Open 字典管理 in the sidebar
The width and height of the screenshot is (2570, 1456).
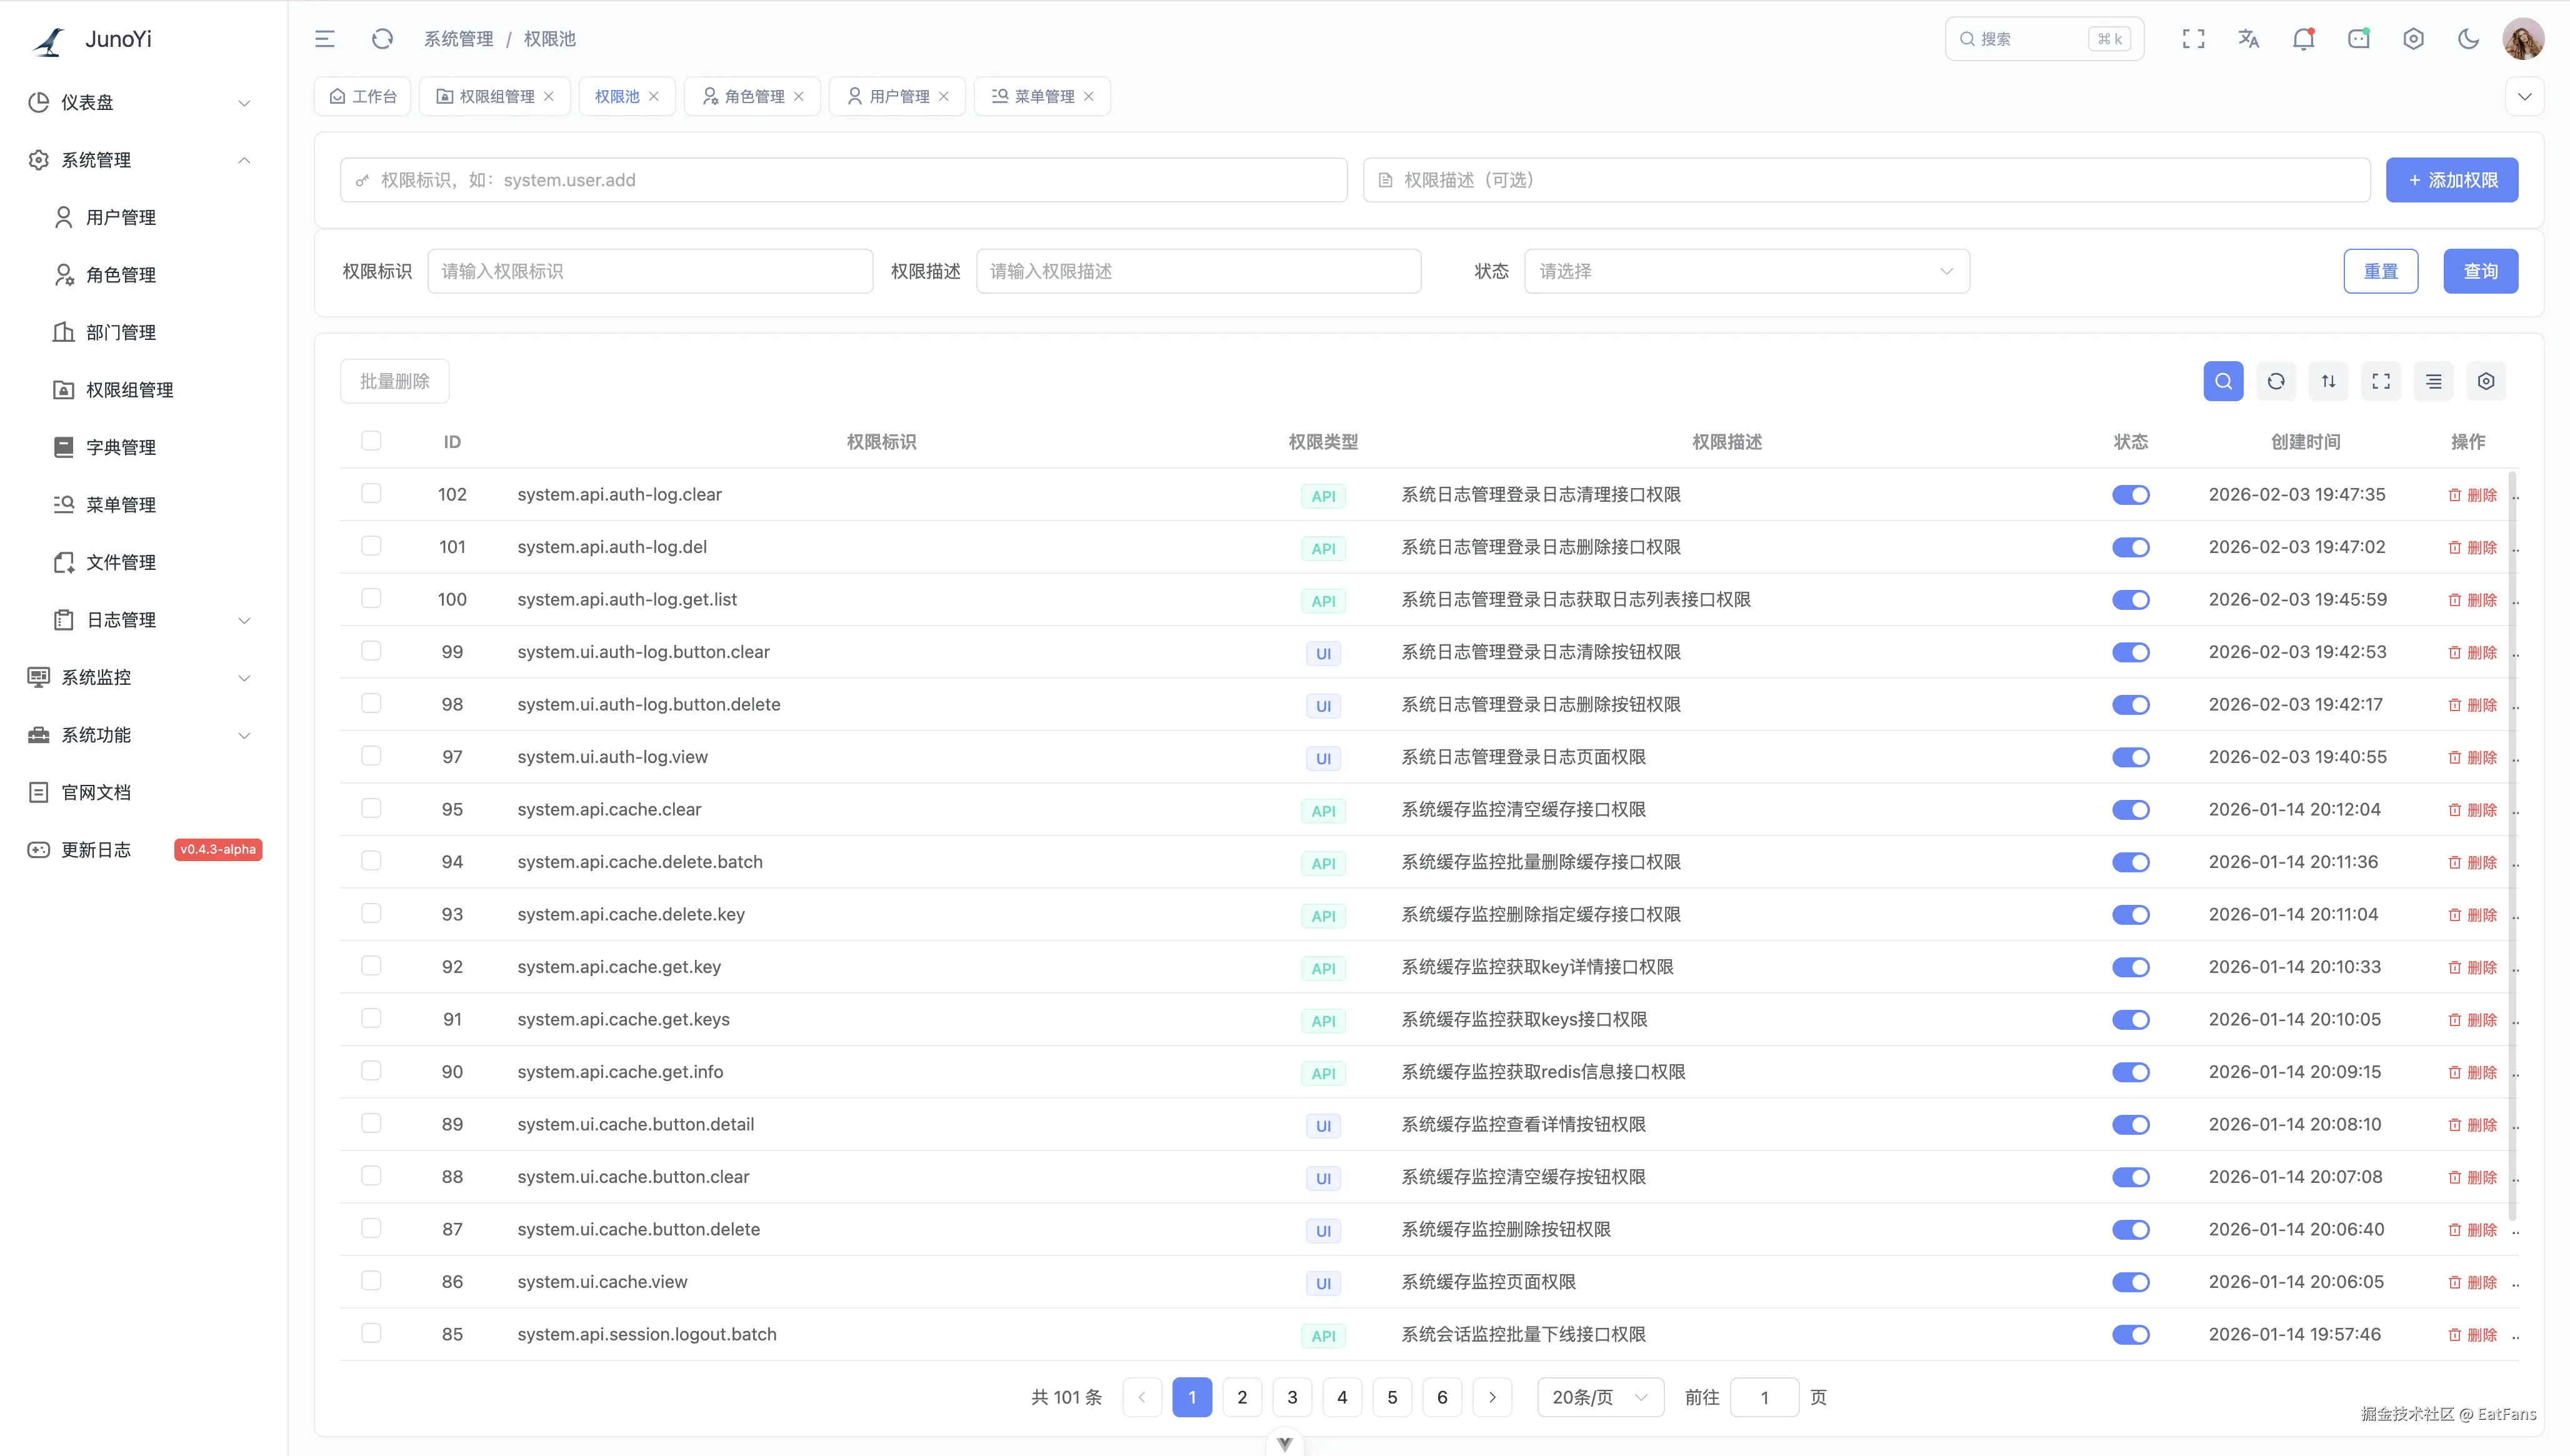click(x=121, y=447)
